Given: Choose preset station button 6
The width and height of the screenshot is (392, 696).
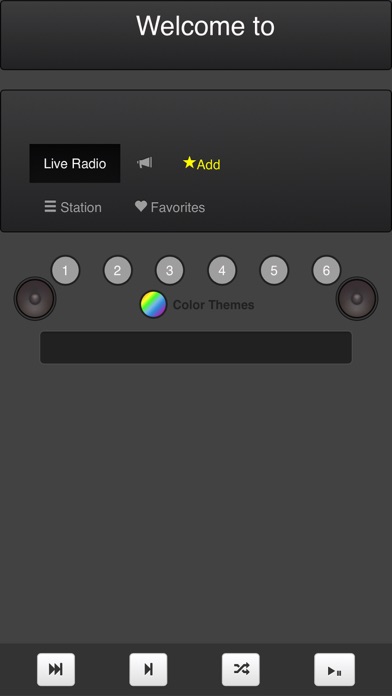Looking at the screenshot, I should point(326,270).
